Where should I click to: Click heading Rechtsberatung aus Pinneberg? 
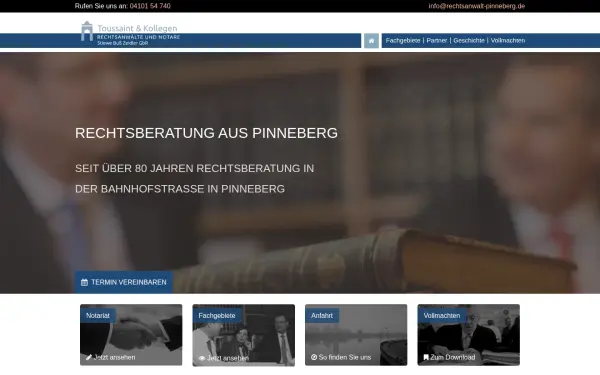(x=206, y=133)
